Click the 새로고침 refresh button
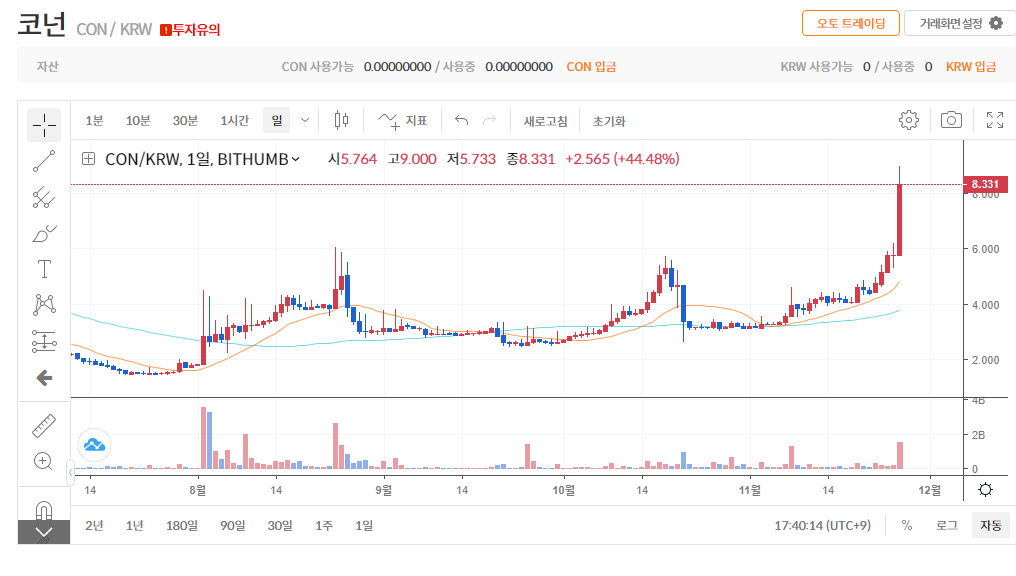1016x576 pixels. click(546, 121)
